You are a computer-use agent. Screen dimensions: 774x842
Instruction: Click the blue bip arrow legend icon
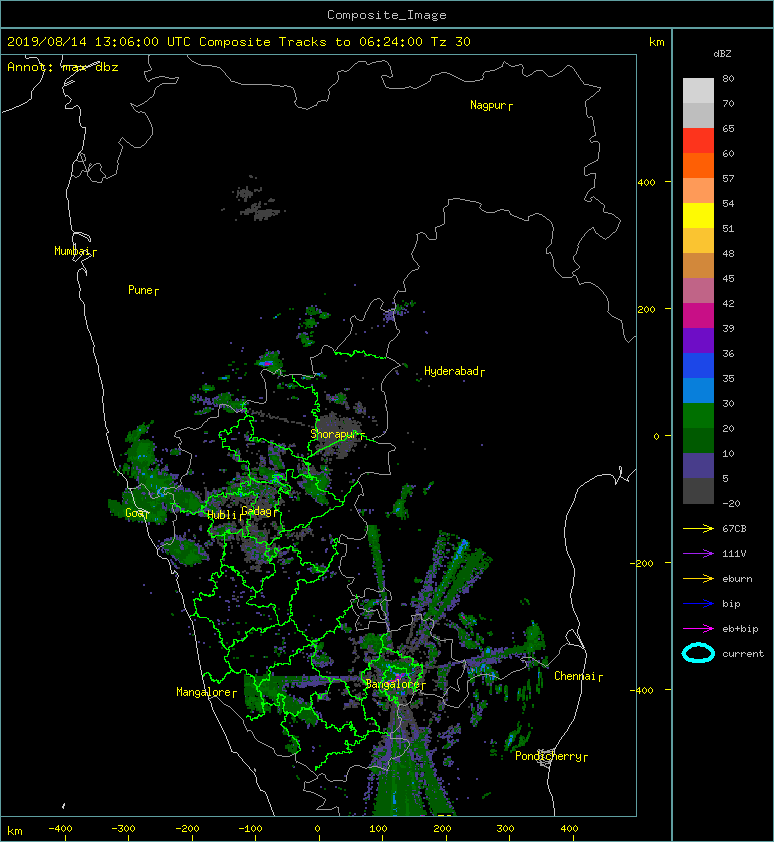tap(698, 604)
